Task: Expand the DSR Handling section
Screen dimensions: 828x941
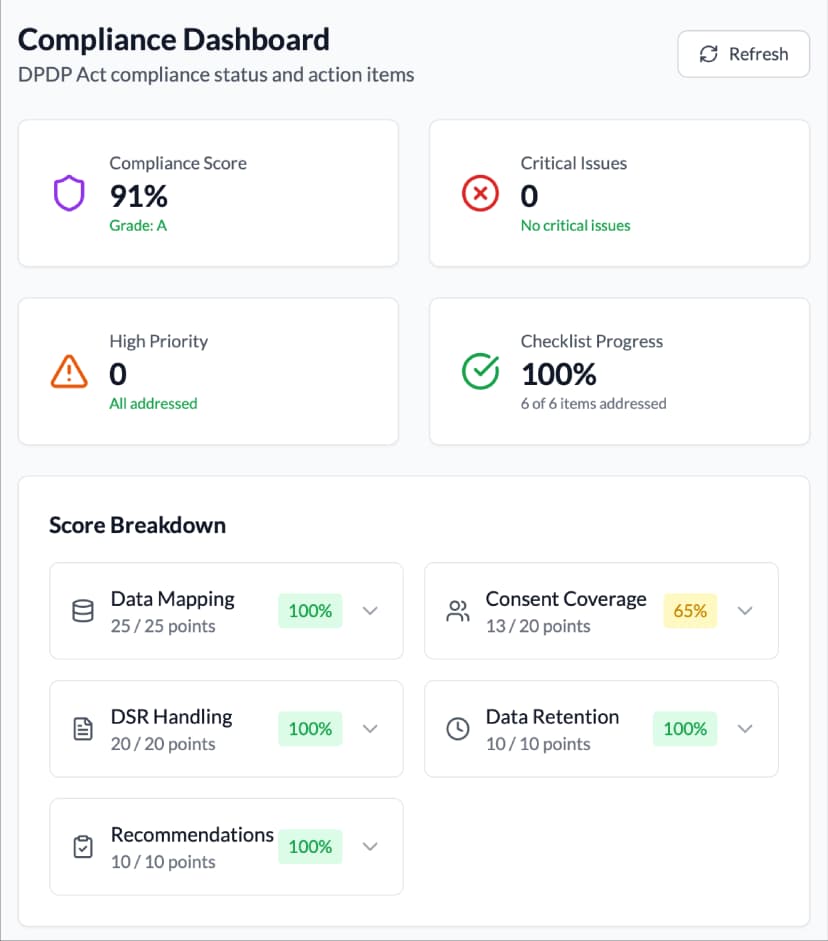Action: click(x=370, y=729)
